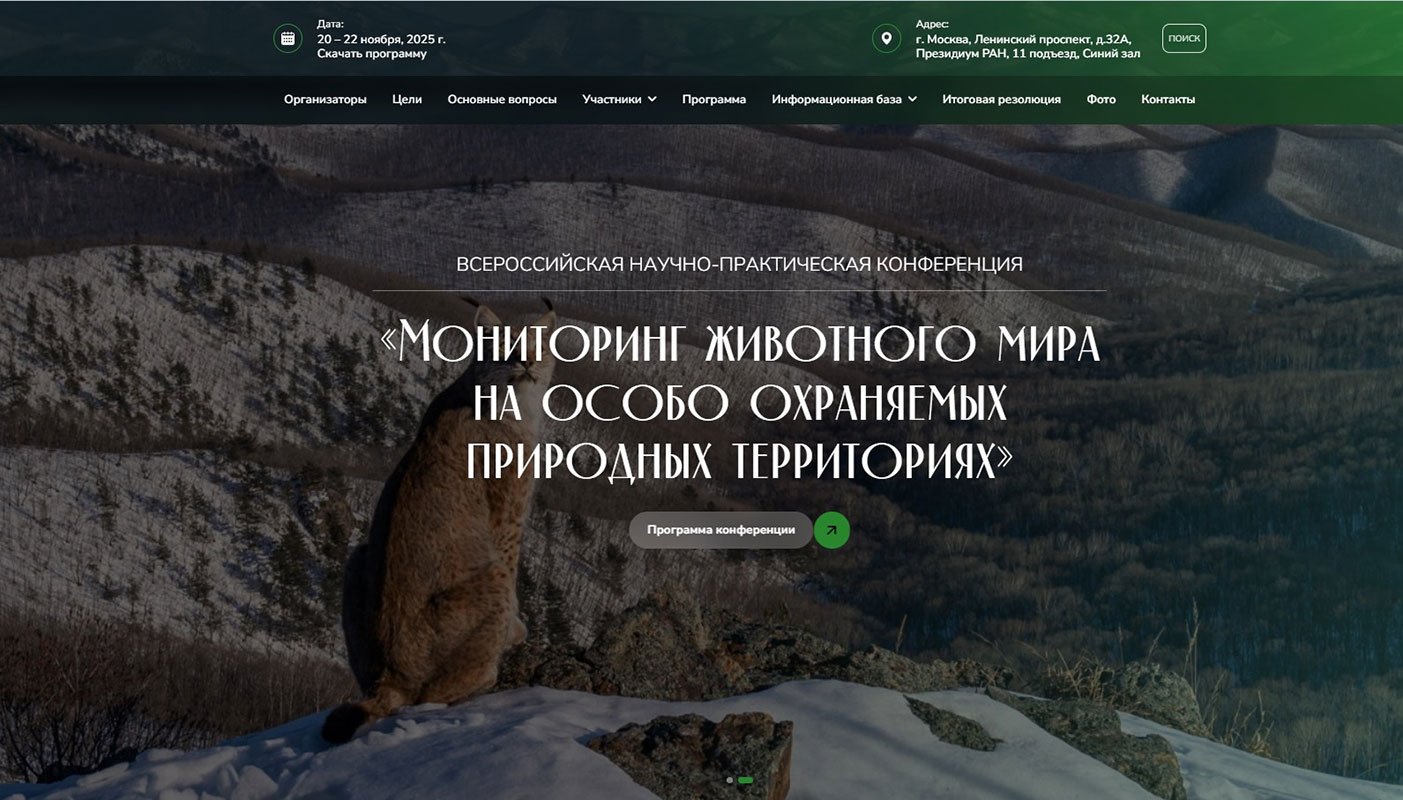The width and height of the screenshot is (1403, 800).
Task: Open the Итоговая резолюция page
Action: (x=1001, y=99)
